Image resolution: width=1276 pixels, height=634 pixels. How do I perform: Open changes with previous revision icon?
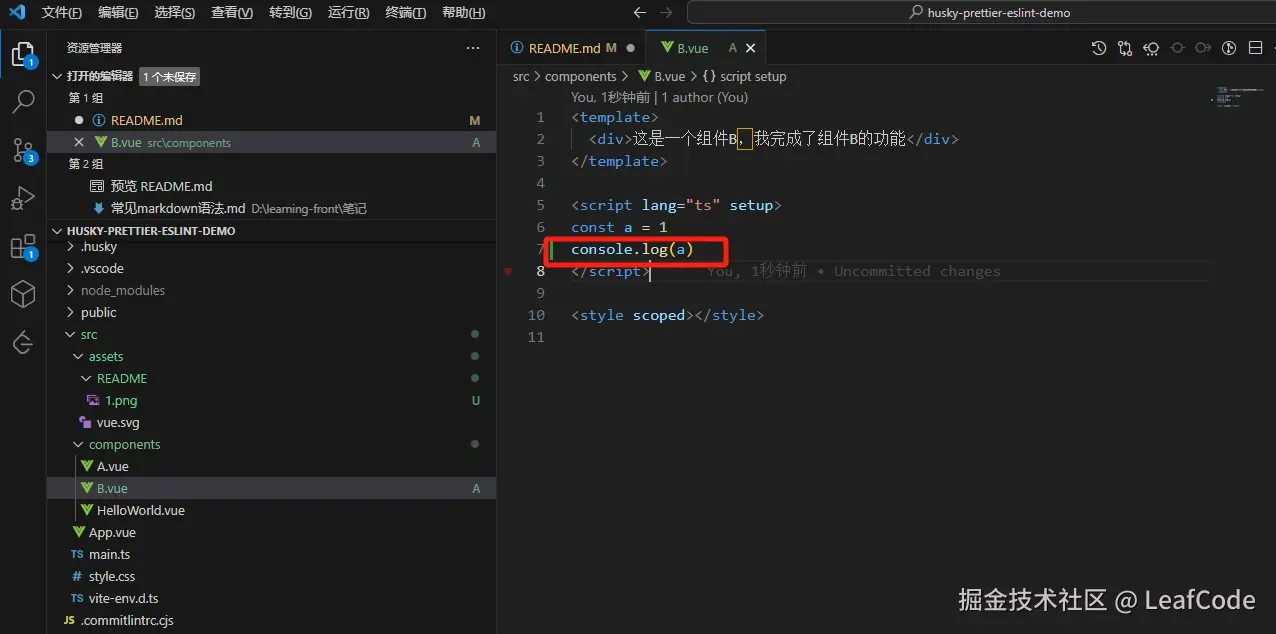[x=1151, y=48]
